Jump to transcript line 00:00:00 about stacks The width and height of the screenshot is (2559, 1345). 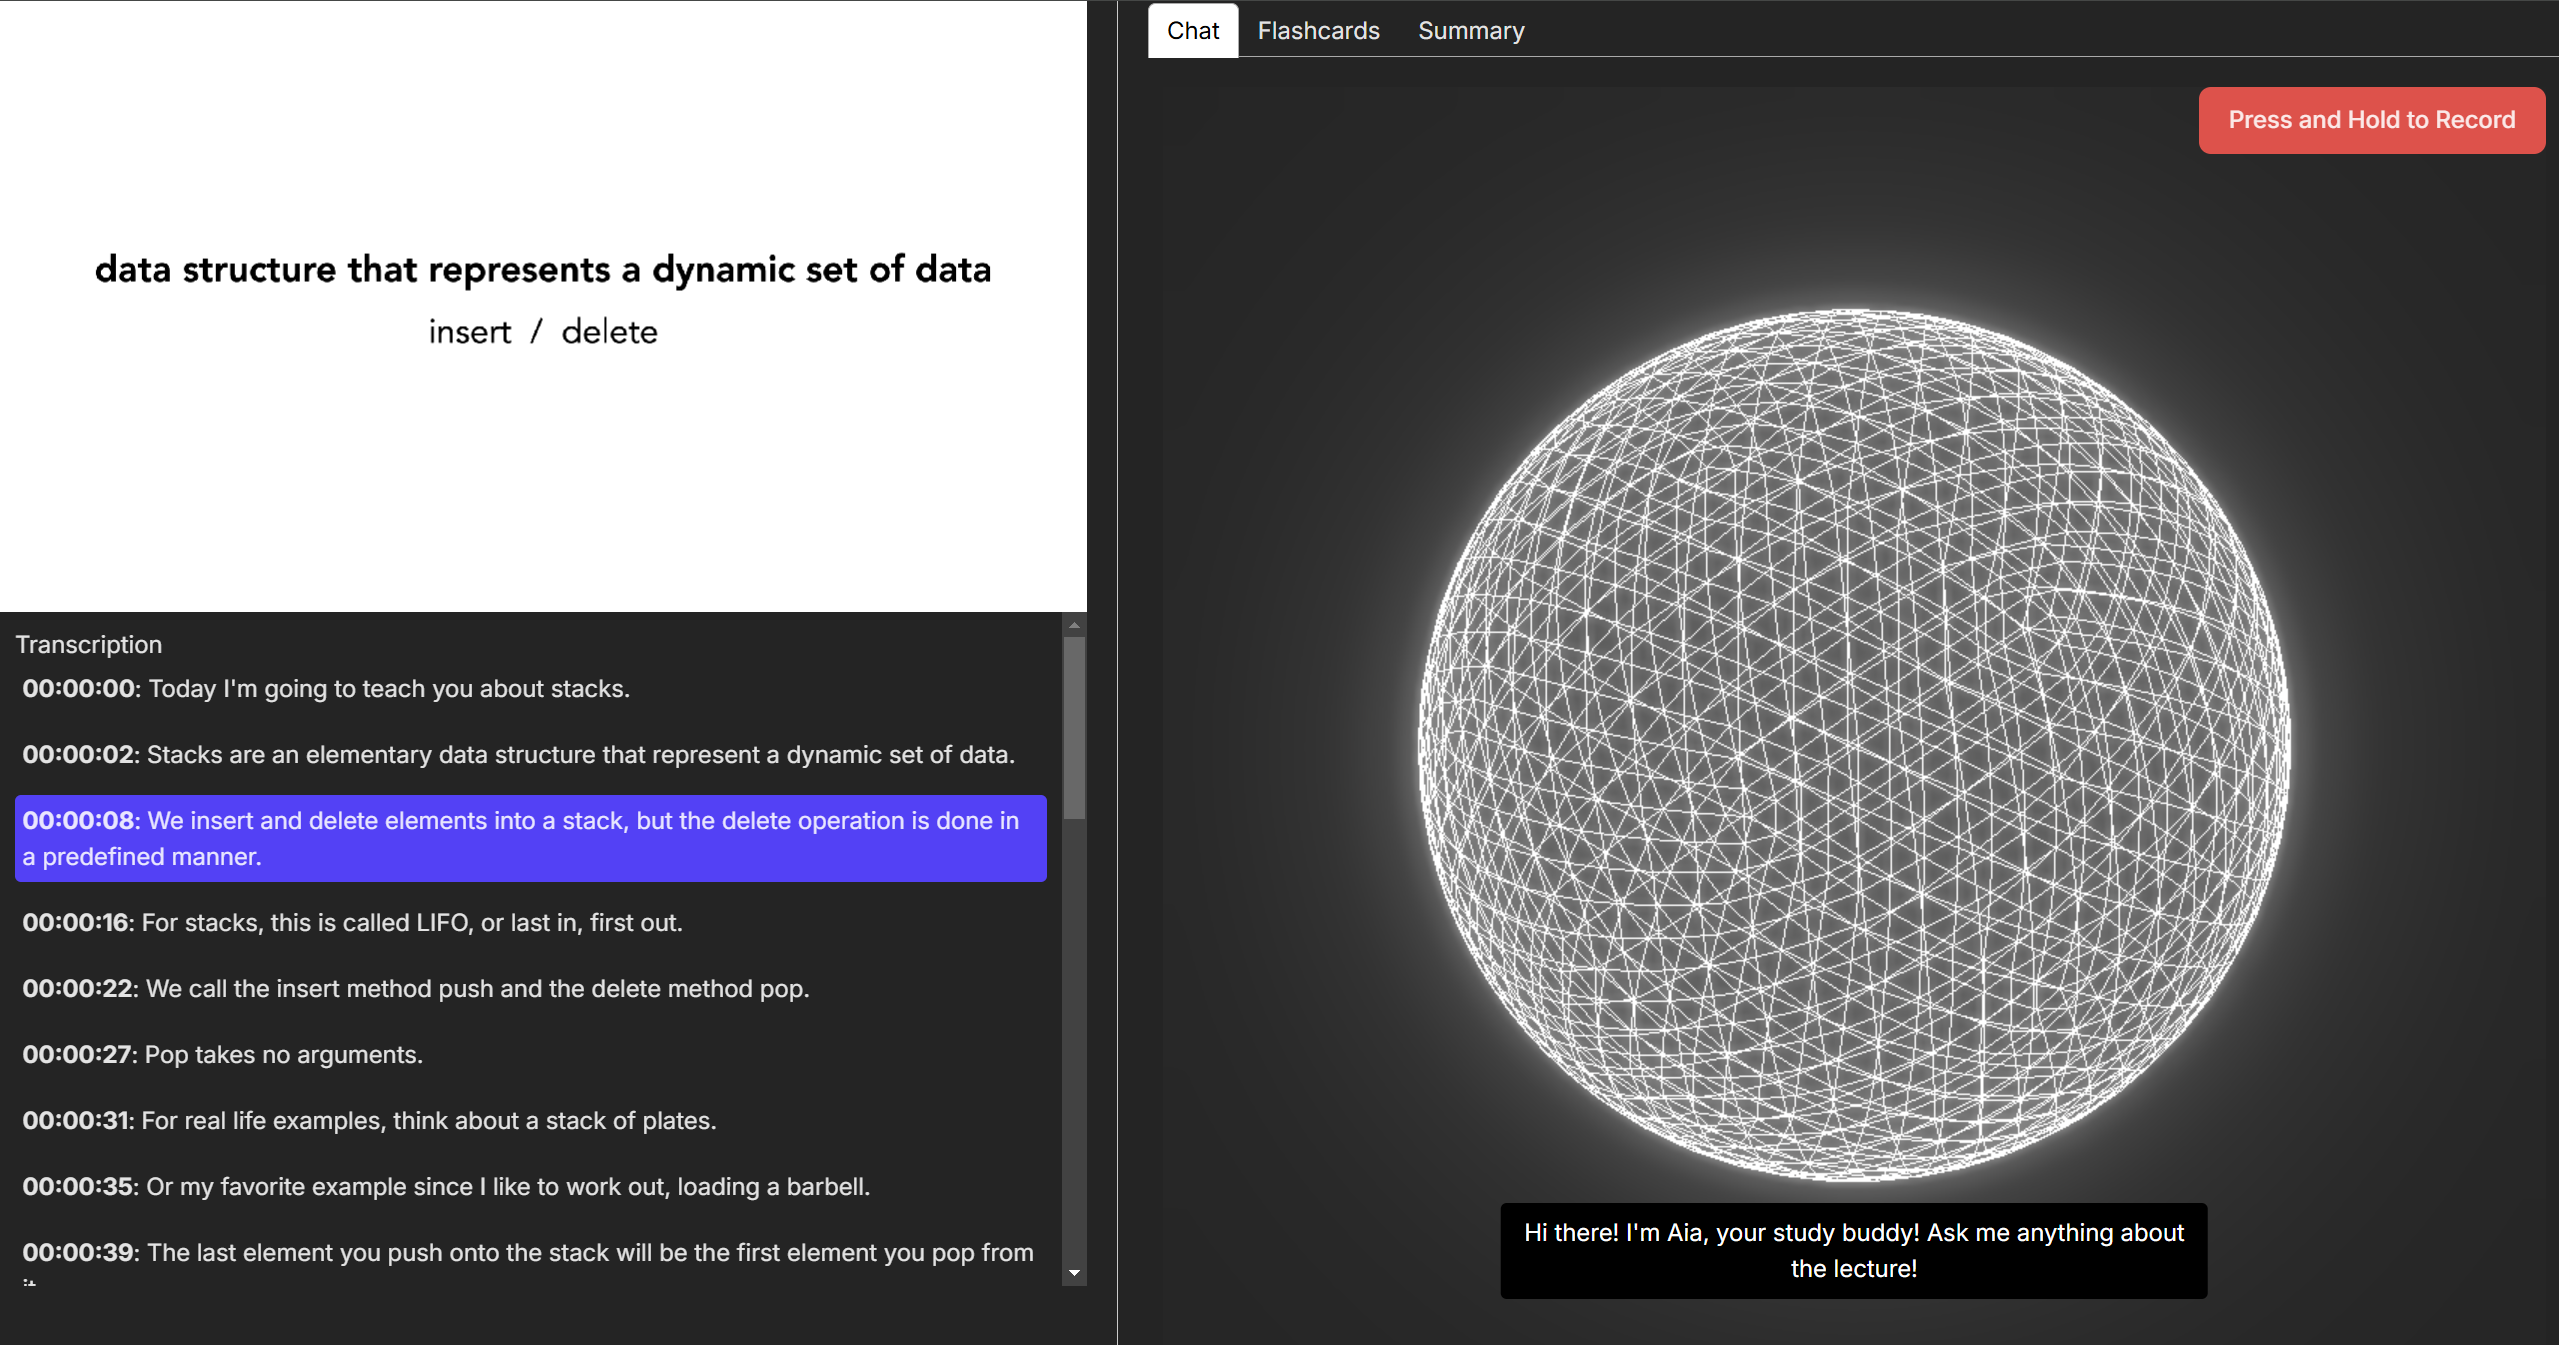pyautogui.click(x=326, y=689)
